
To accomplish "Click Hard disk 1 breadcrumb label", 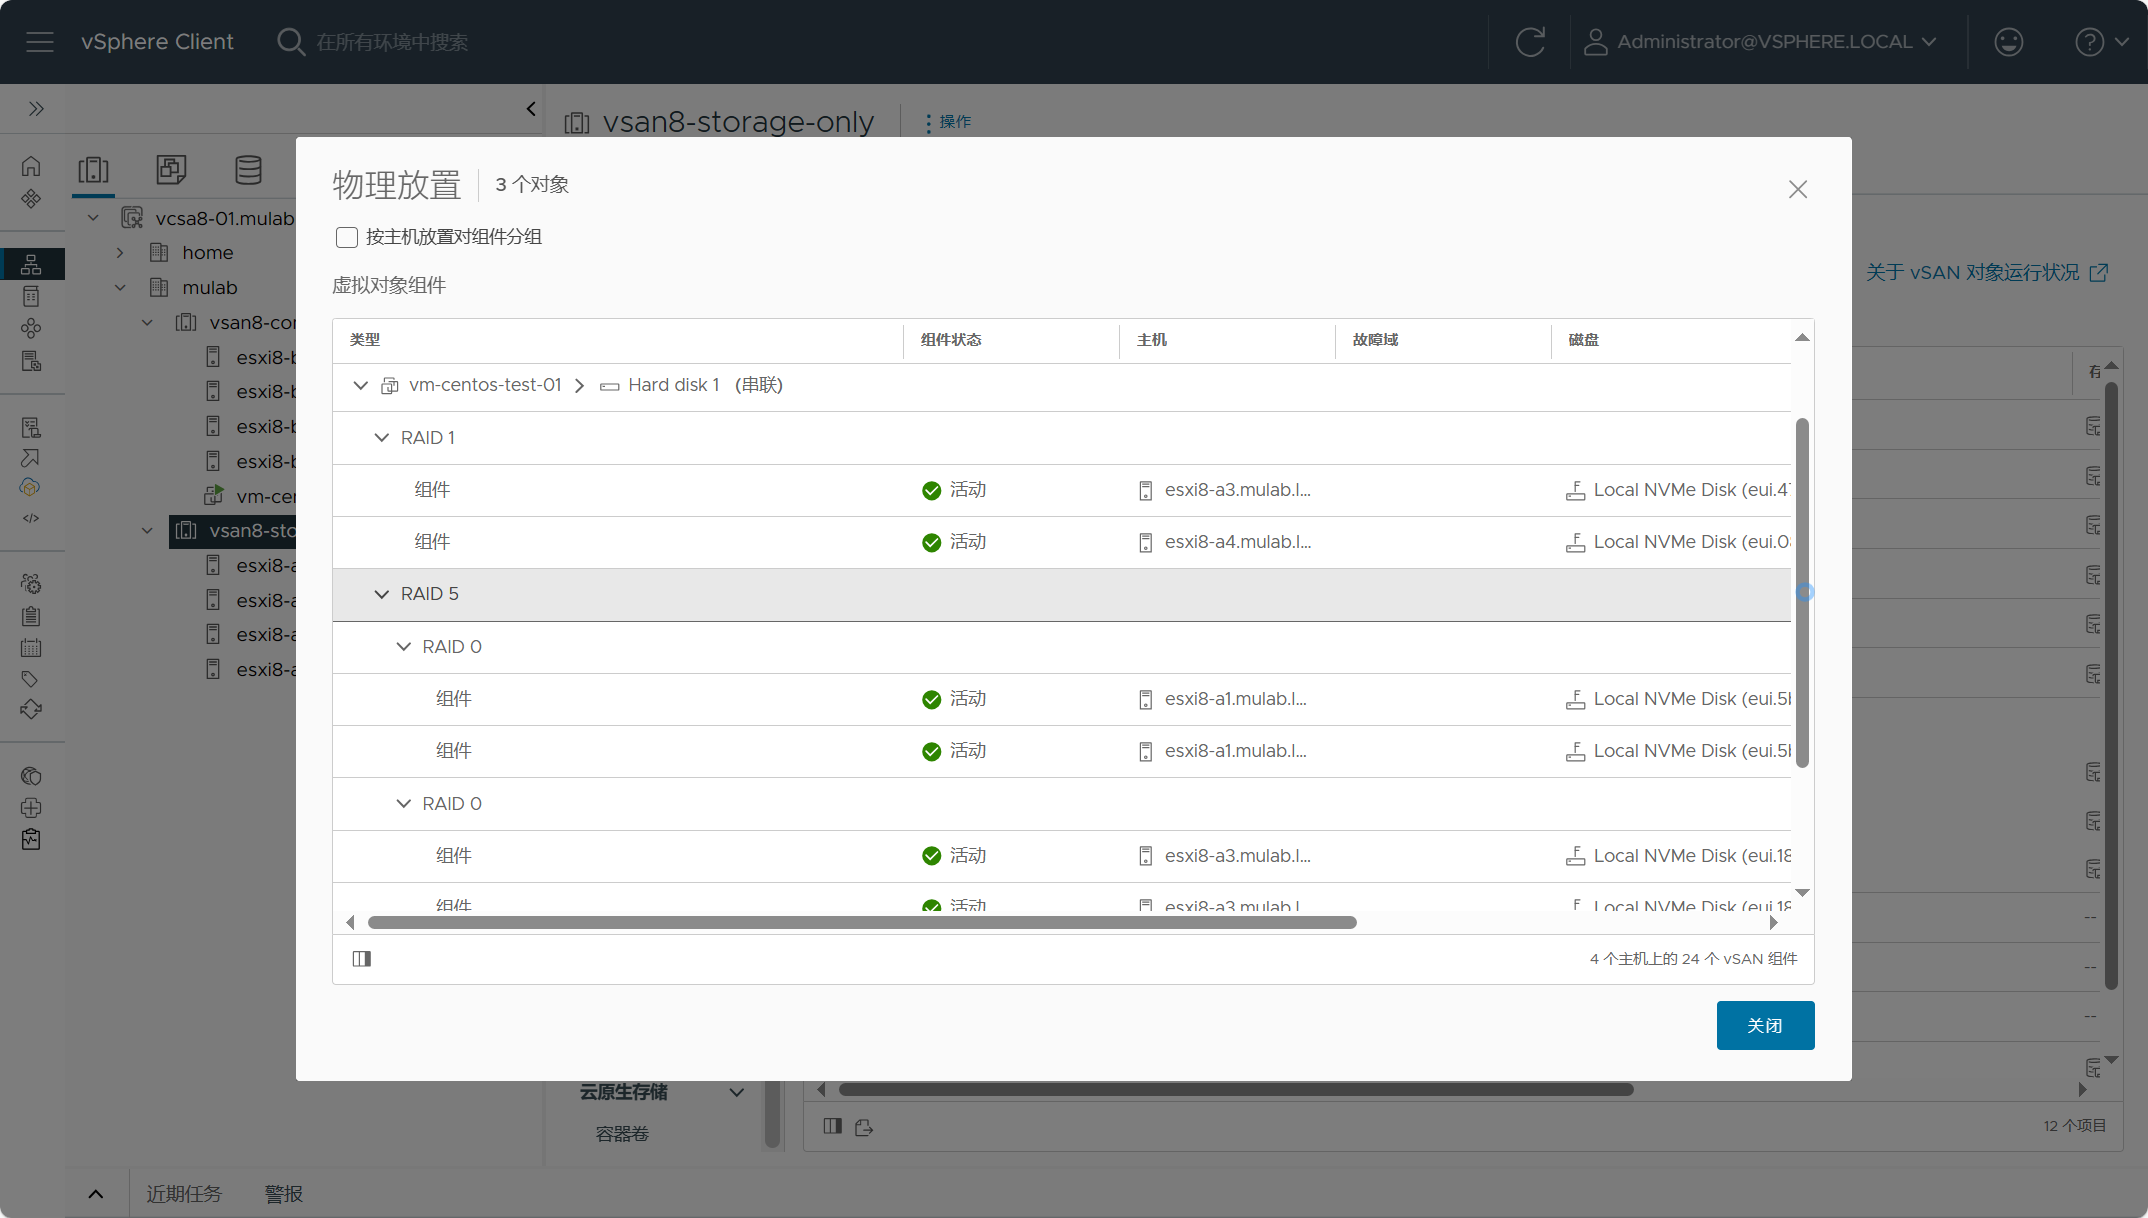I will click(673, 385).
